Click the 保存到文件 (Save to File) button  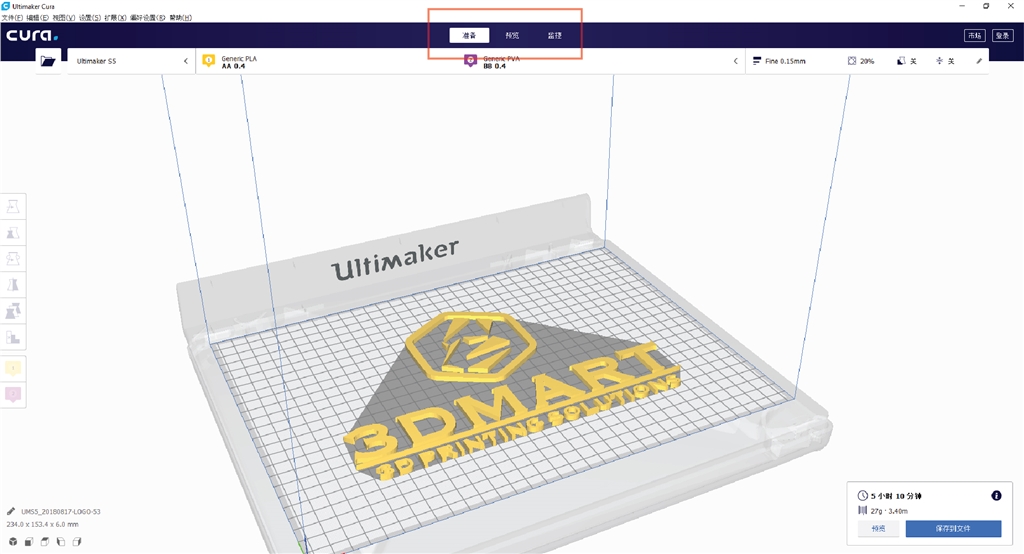952,528
